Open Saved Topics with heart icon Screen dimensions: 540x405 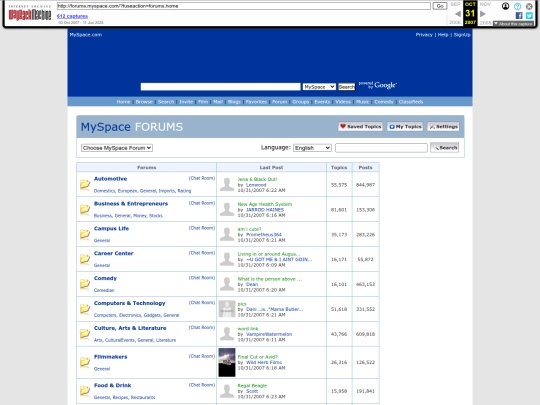361,126
